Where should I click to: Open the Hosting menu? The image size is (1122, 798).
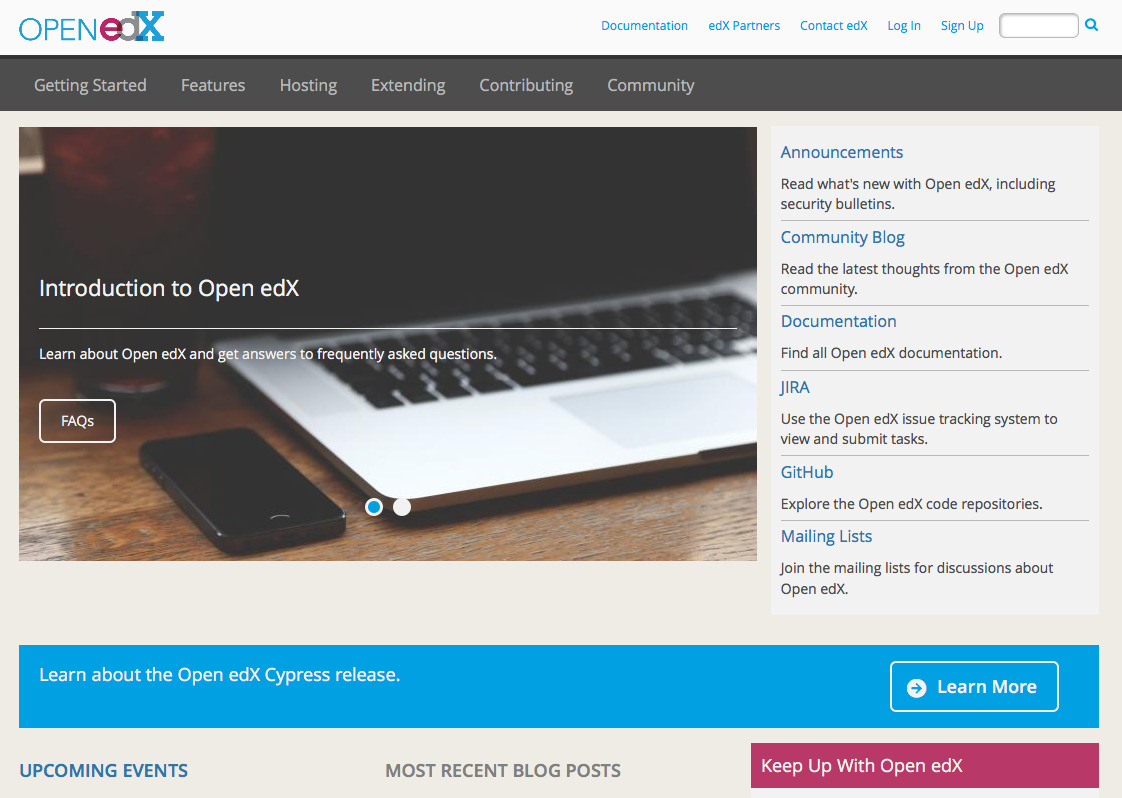308,85
